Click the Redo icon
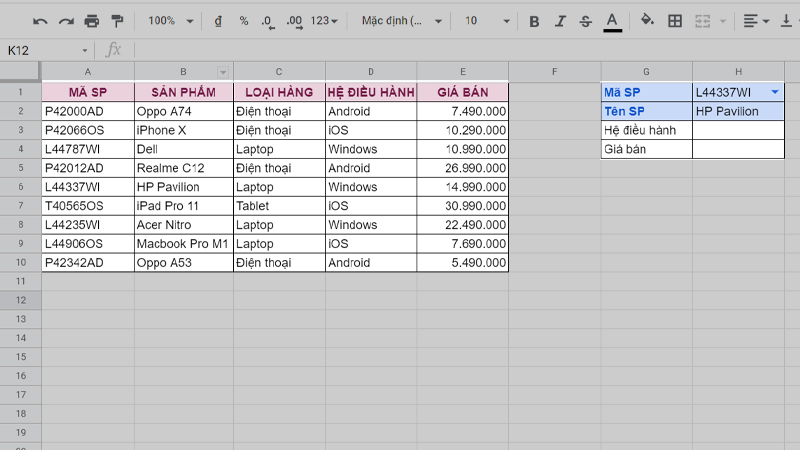The width and height of the screenshot is (800, 450). (x=66, y=21)
